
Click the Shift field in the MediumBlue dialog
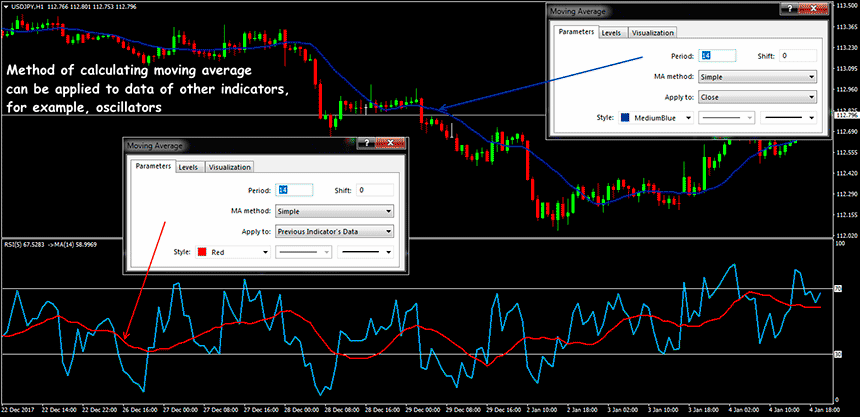(x=797, y=55)
